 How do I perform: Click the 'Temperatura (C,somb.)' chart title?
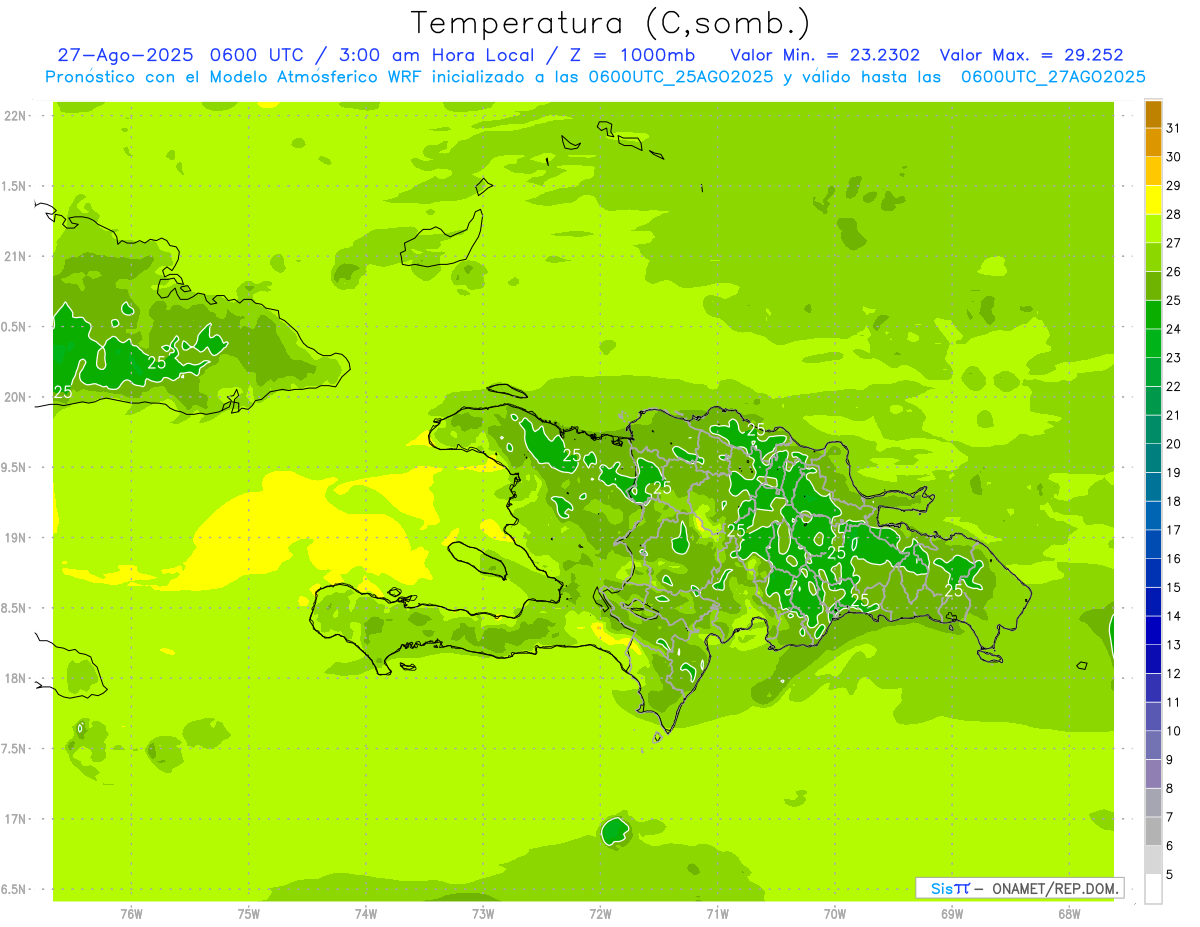[610, 23]
